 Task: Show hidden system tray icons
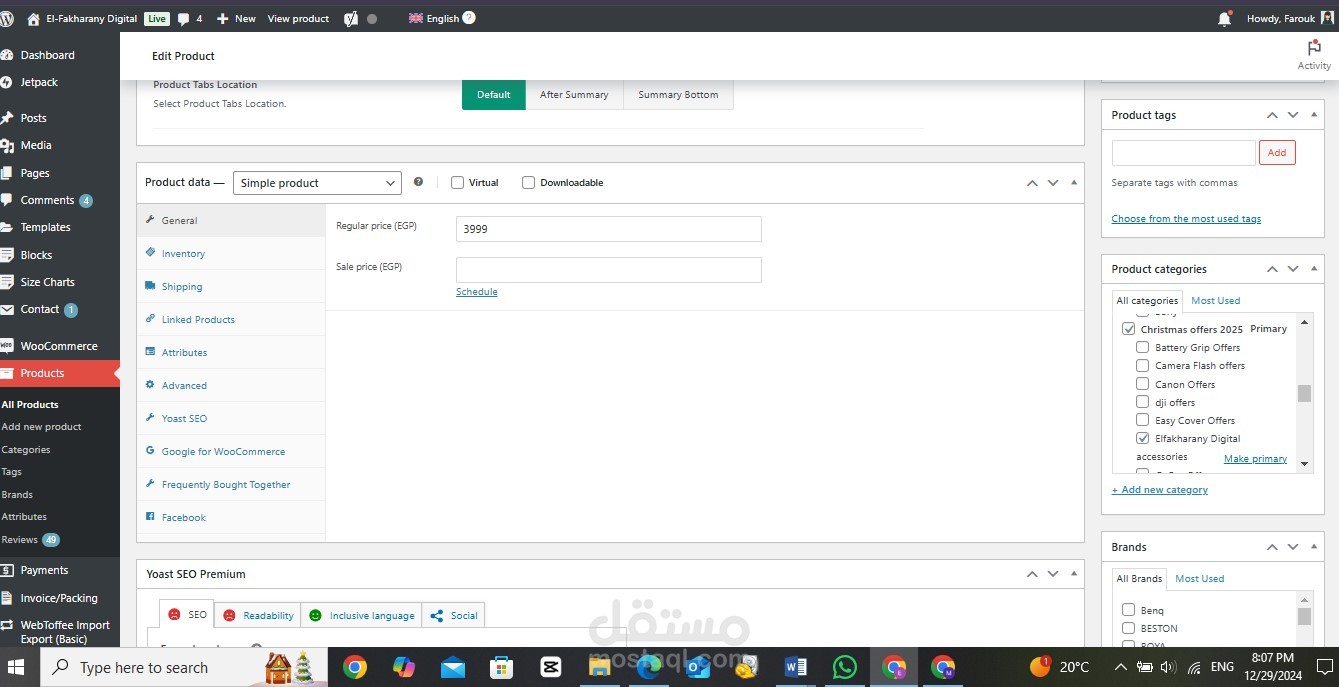click(1120, 667)
